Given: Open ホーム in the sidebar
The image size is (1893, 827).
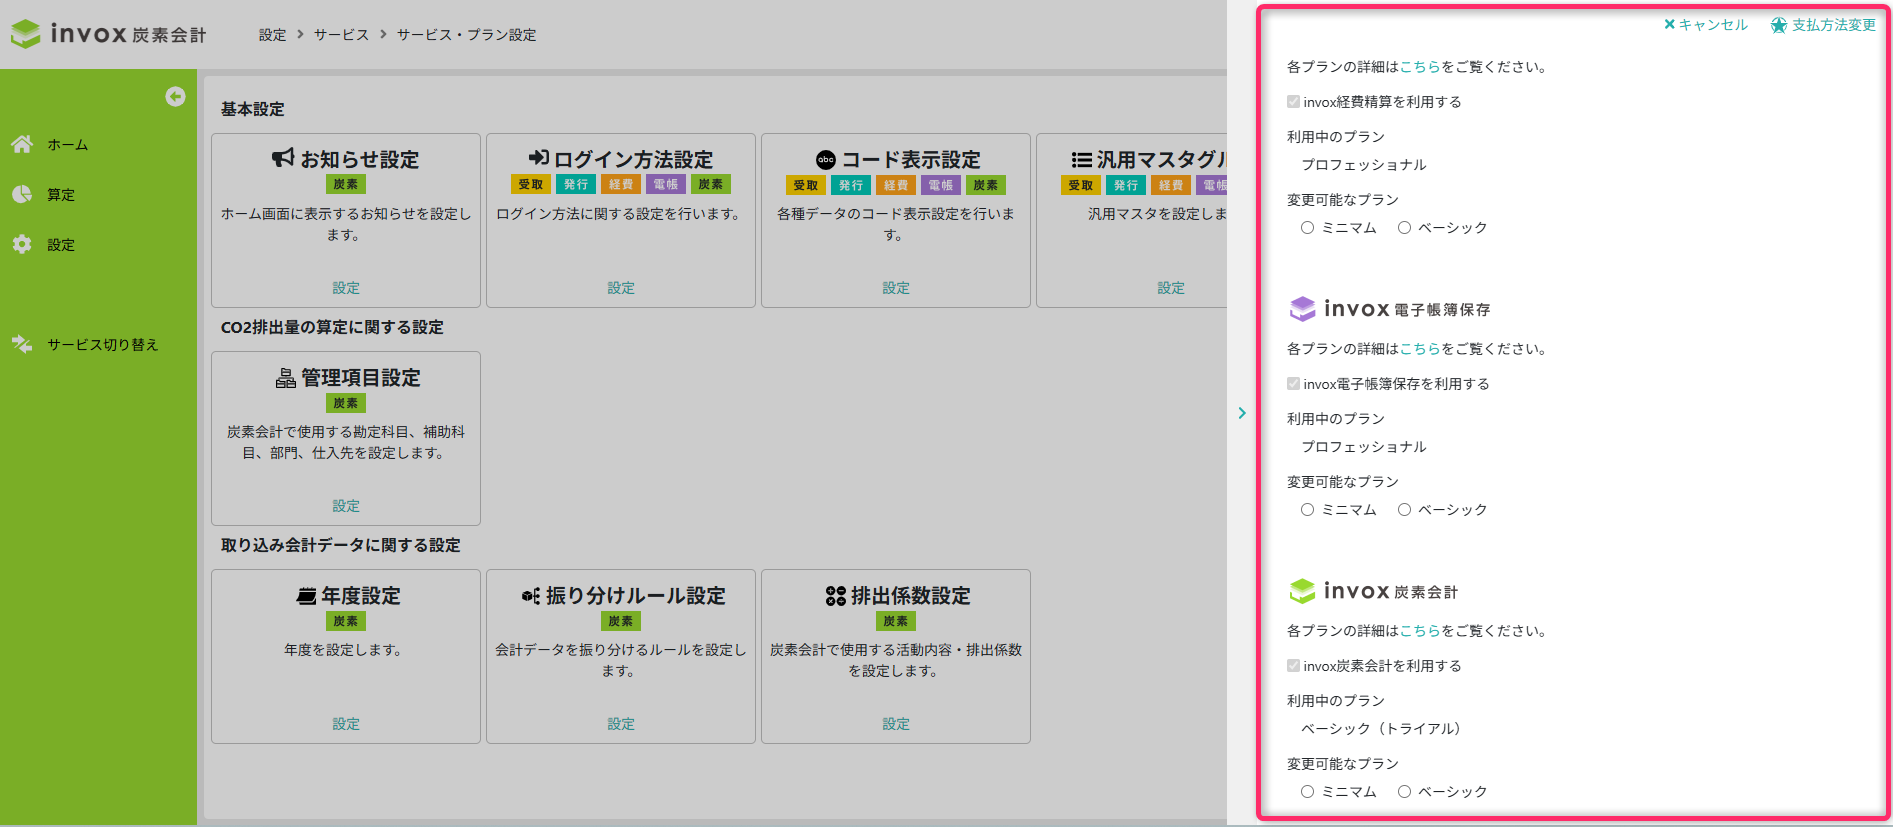Looking at the screenshot, I should click(67, 144).
